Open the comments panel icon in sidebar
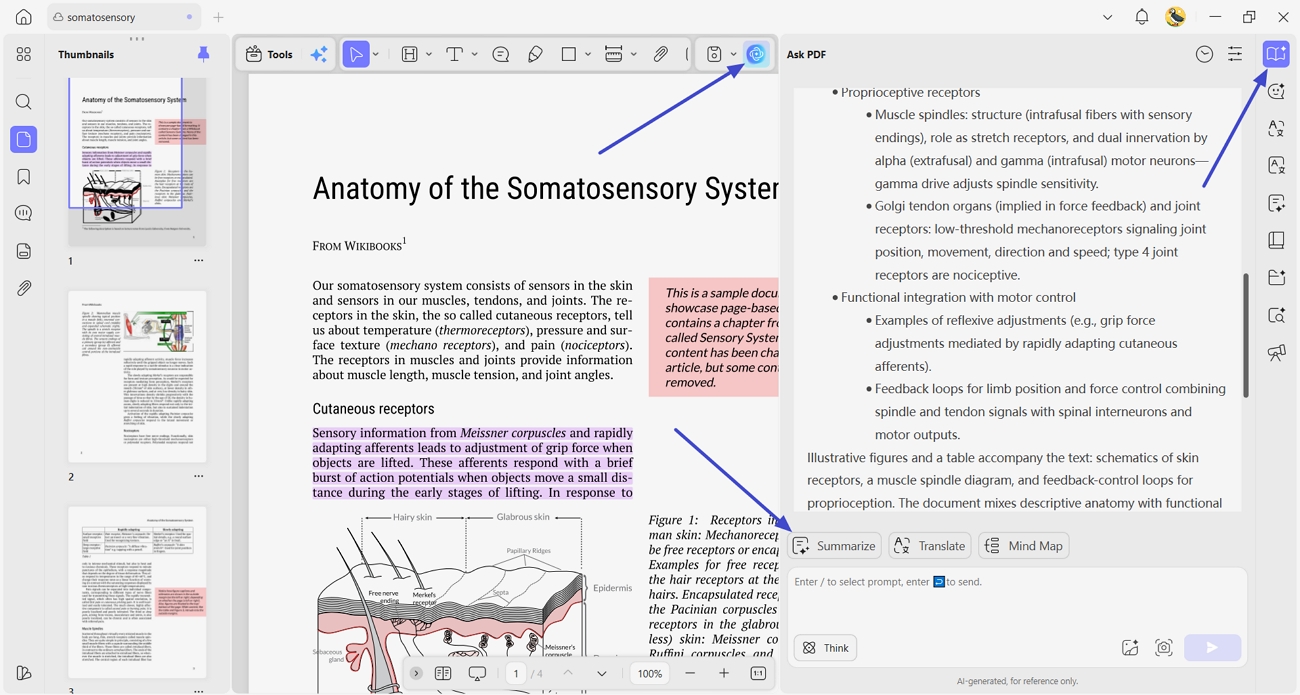Image resolution: width=1300 pixels, height=695 pixels. pos(23,213)
